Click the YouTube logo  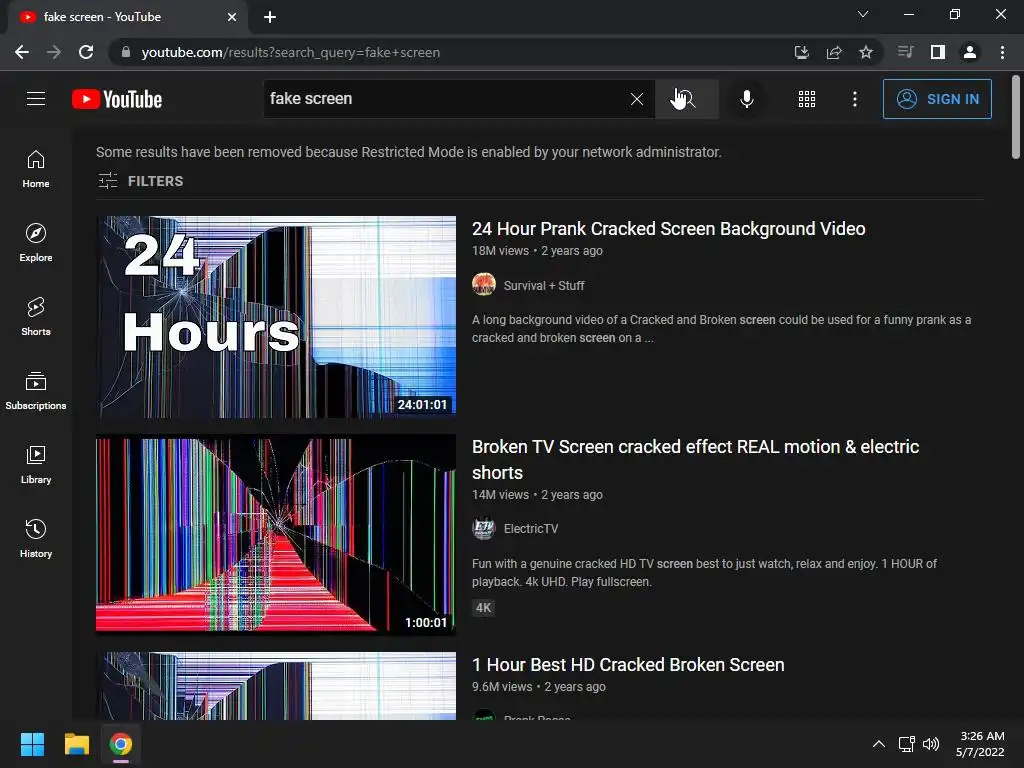117,99
